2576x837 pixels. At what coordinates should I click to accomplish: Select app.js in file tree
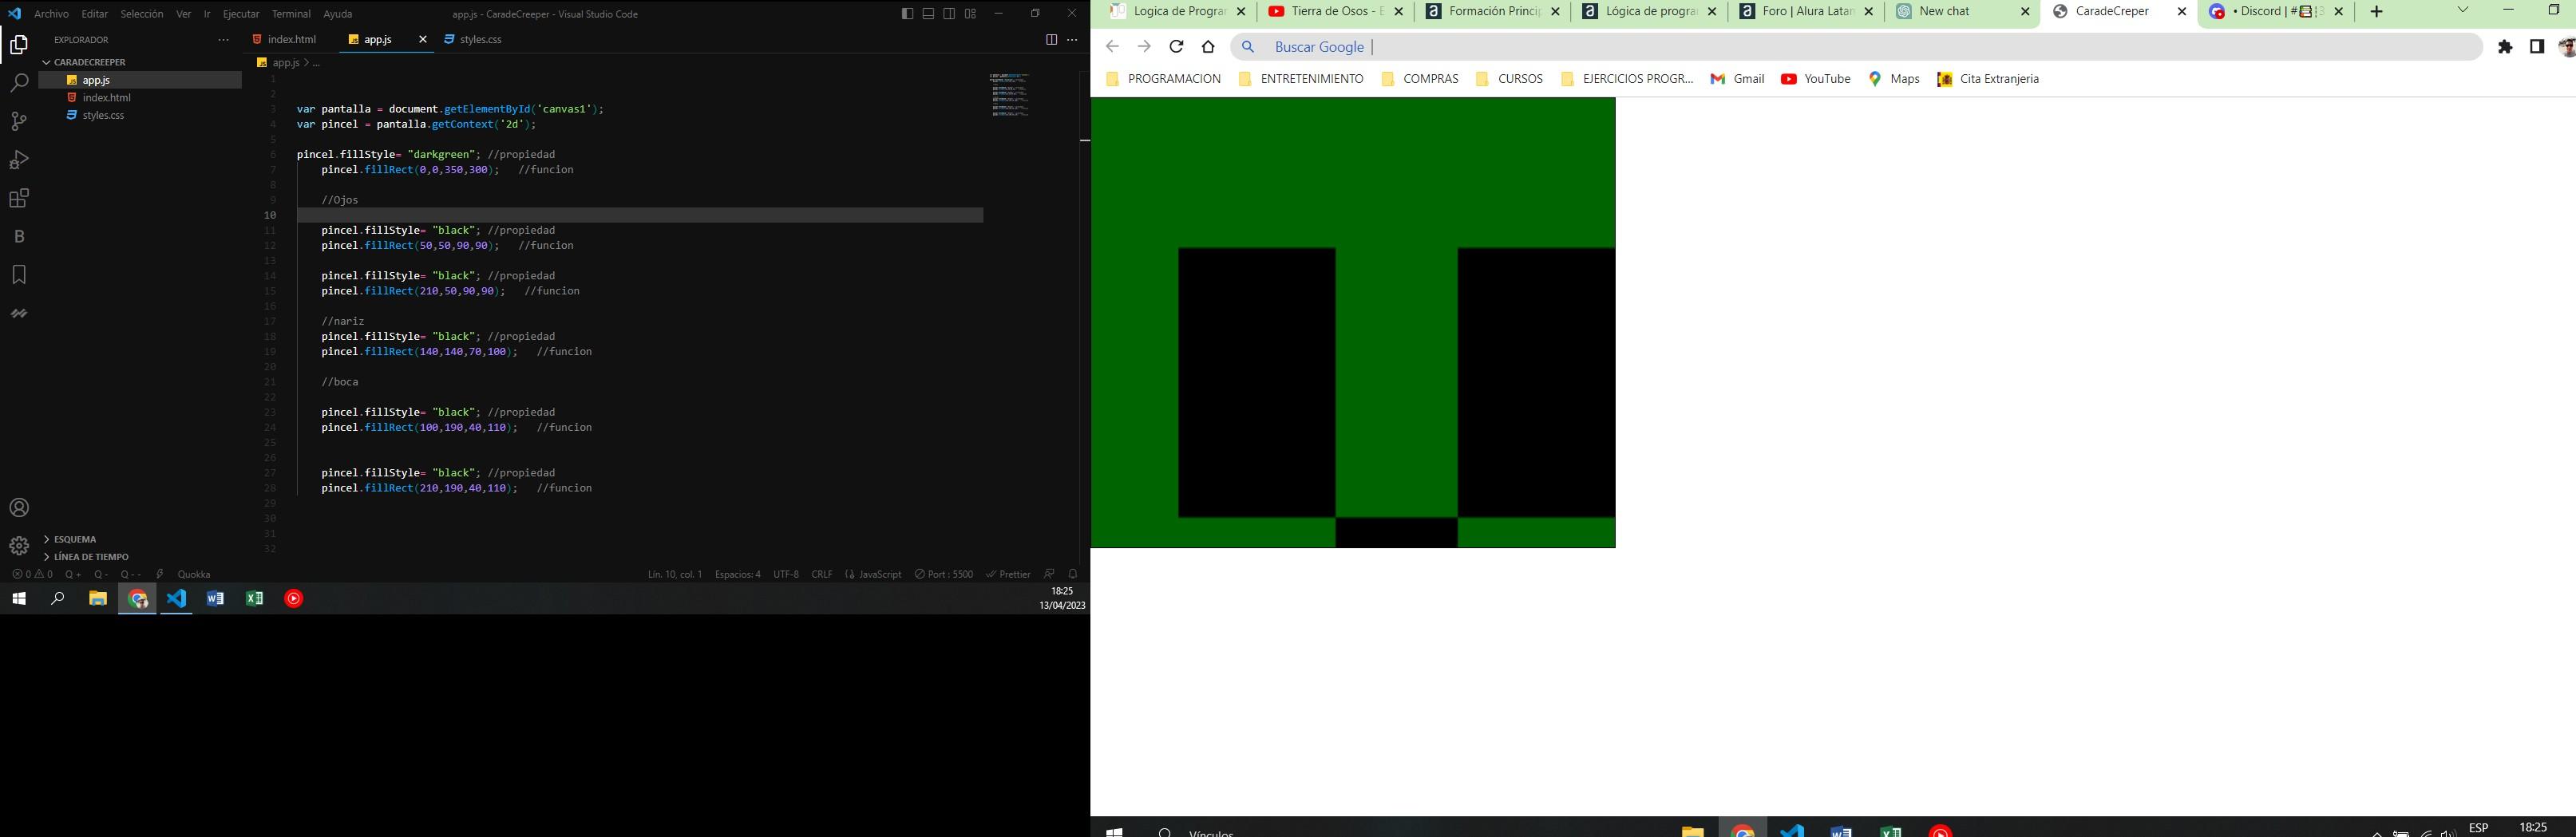[x=96, y=80]
